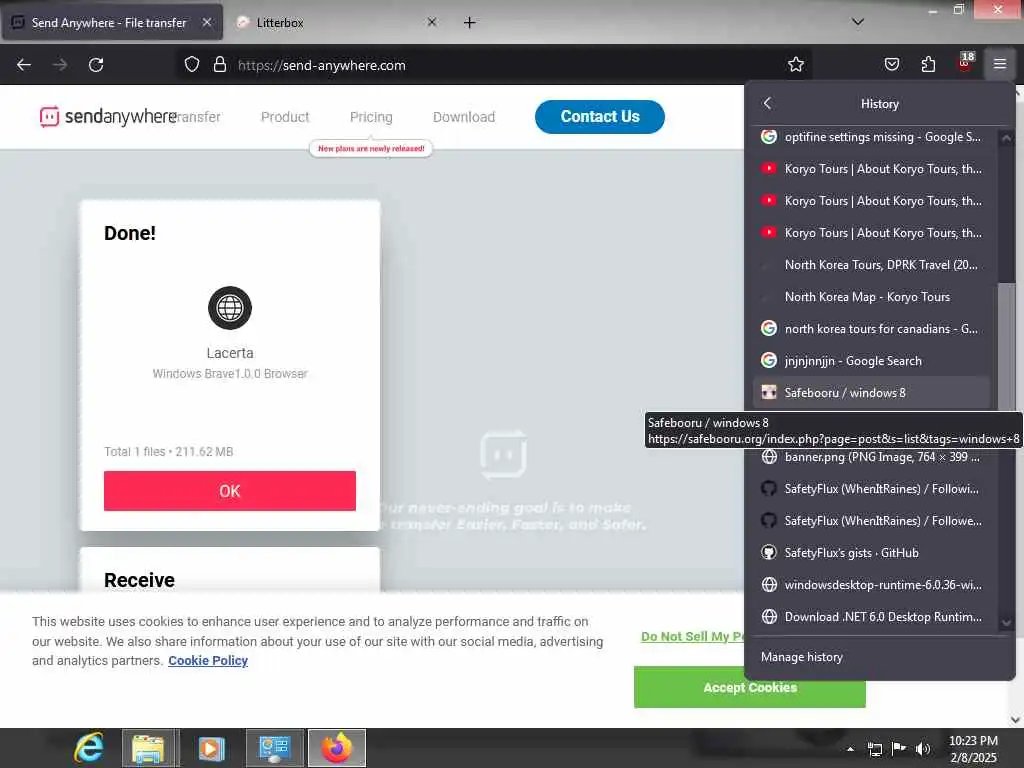Switch to the Litterbox tab

point(336,23)
